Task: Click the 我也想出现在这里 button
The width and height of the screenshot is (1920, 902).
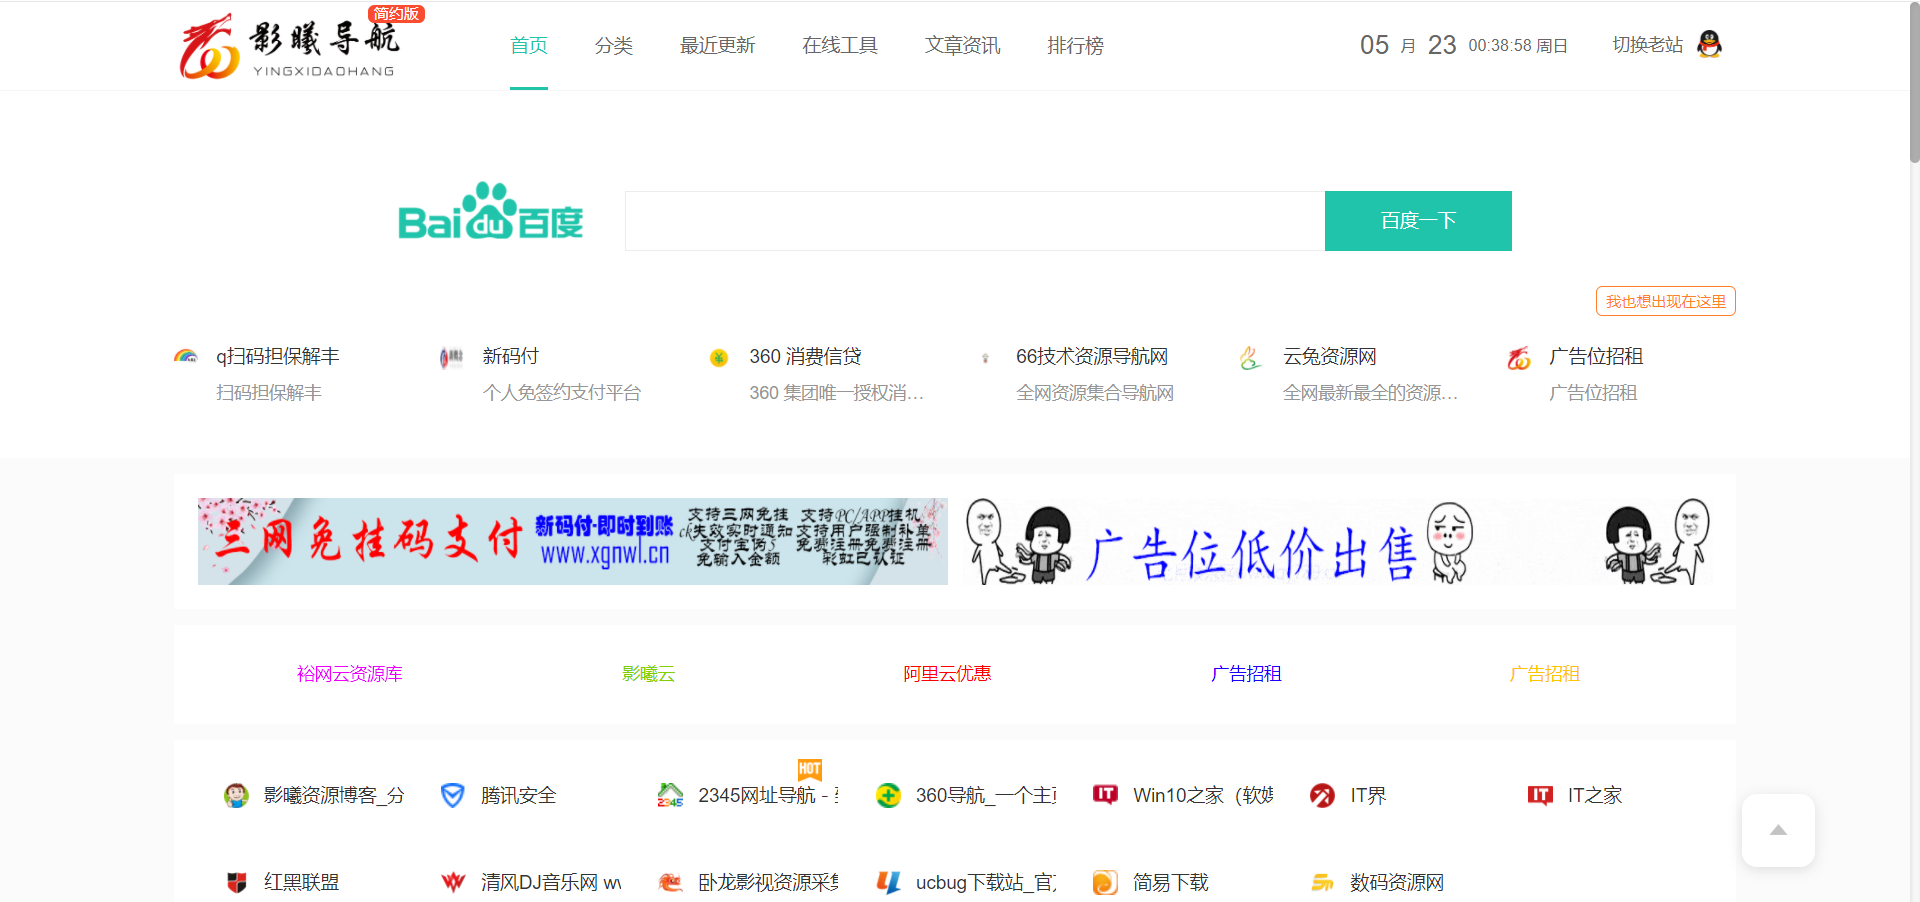Action: [1666, 301]
